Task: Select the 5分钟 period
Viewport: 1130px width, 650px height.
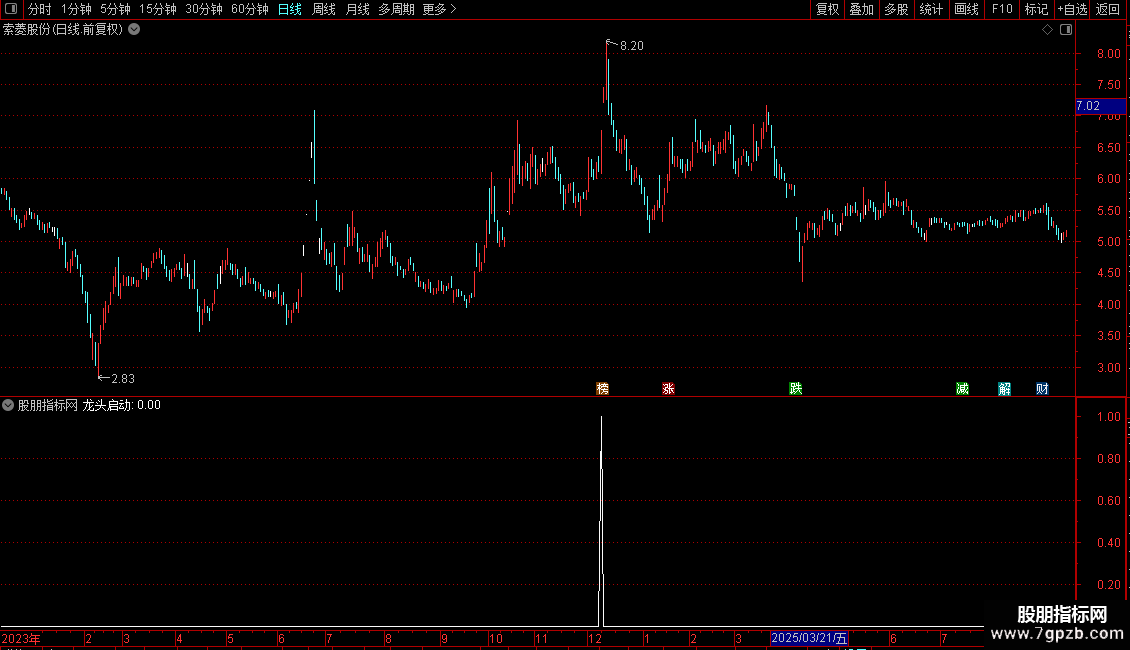Action: pyautogui.click(x=115, y=9)
